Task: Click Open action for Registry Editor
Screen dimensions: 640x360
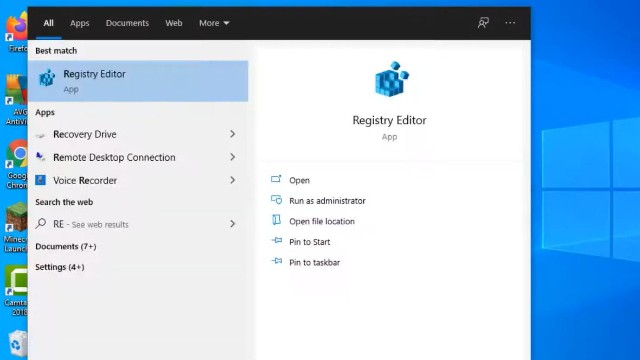Action: tap(299, 180)
